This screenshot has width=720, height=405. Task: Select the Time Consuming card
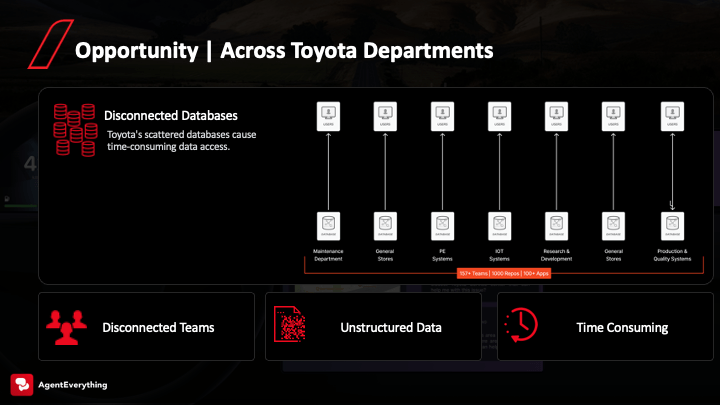pyautogui.click(x=605, y=326)
